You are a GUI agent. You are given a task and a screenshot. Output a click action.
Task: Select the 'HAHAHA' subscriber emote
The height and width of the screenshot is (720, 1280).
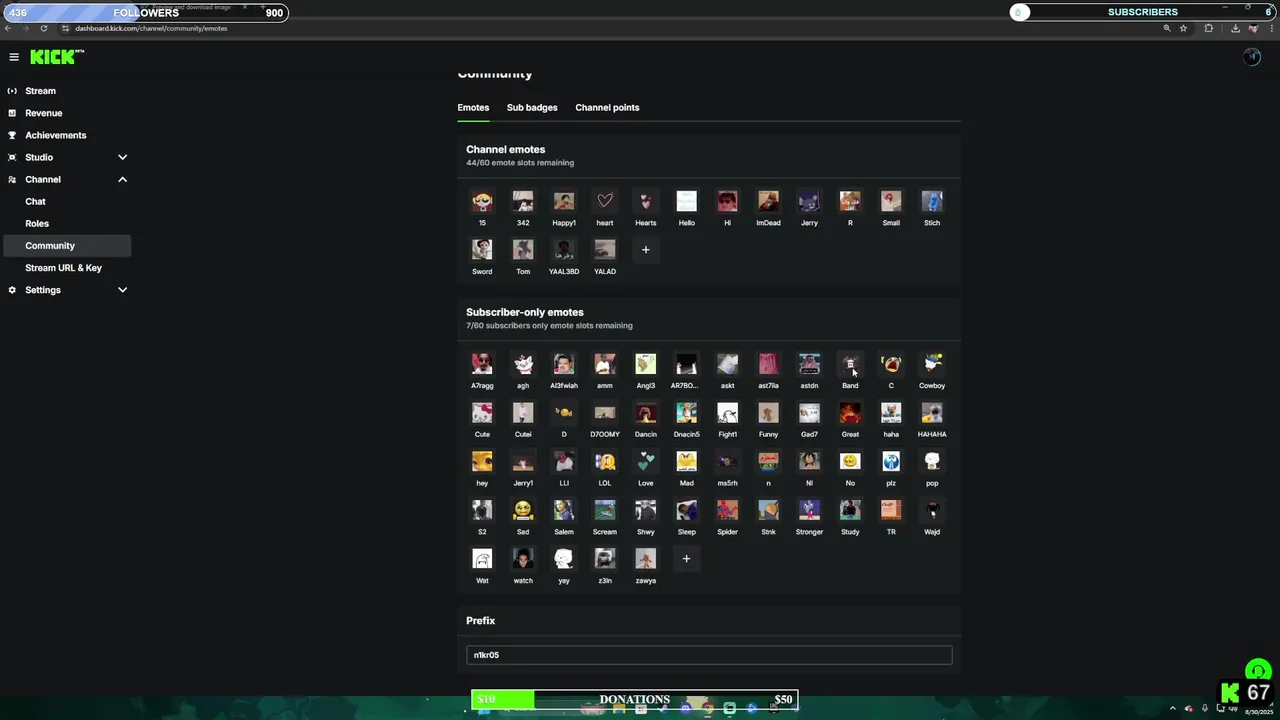point(932,413)
